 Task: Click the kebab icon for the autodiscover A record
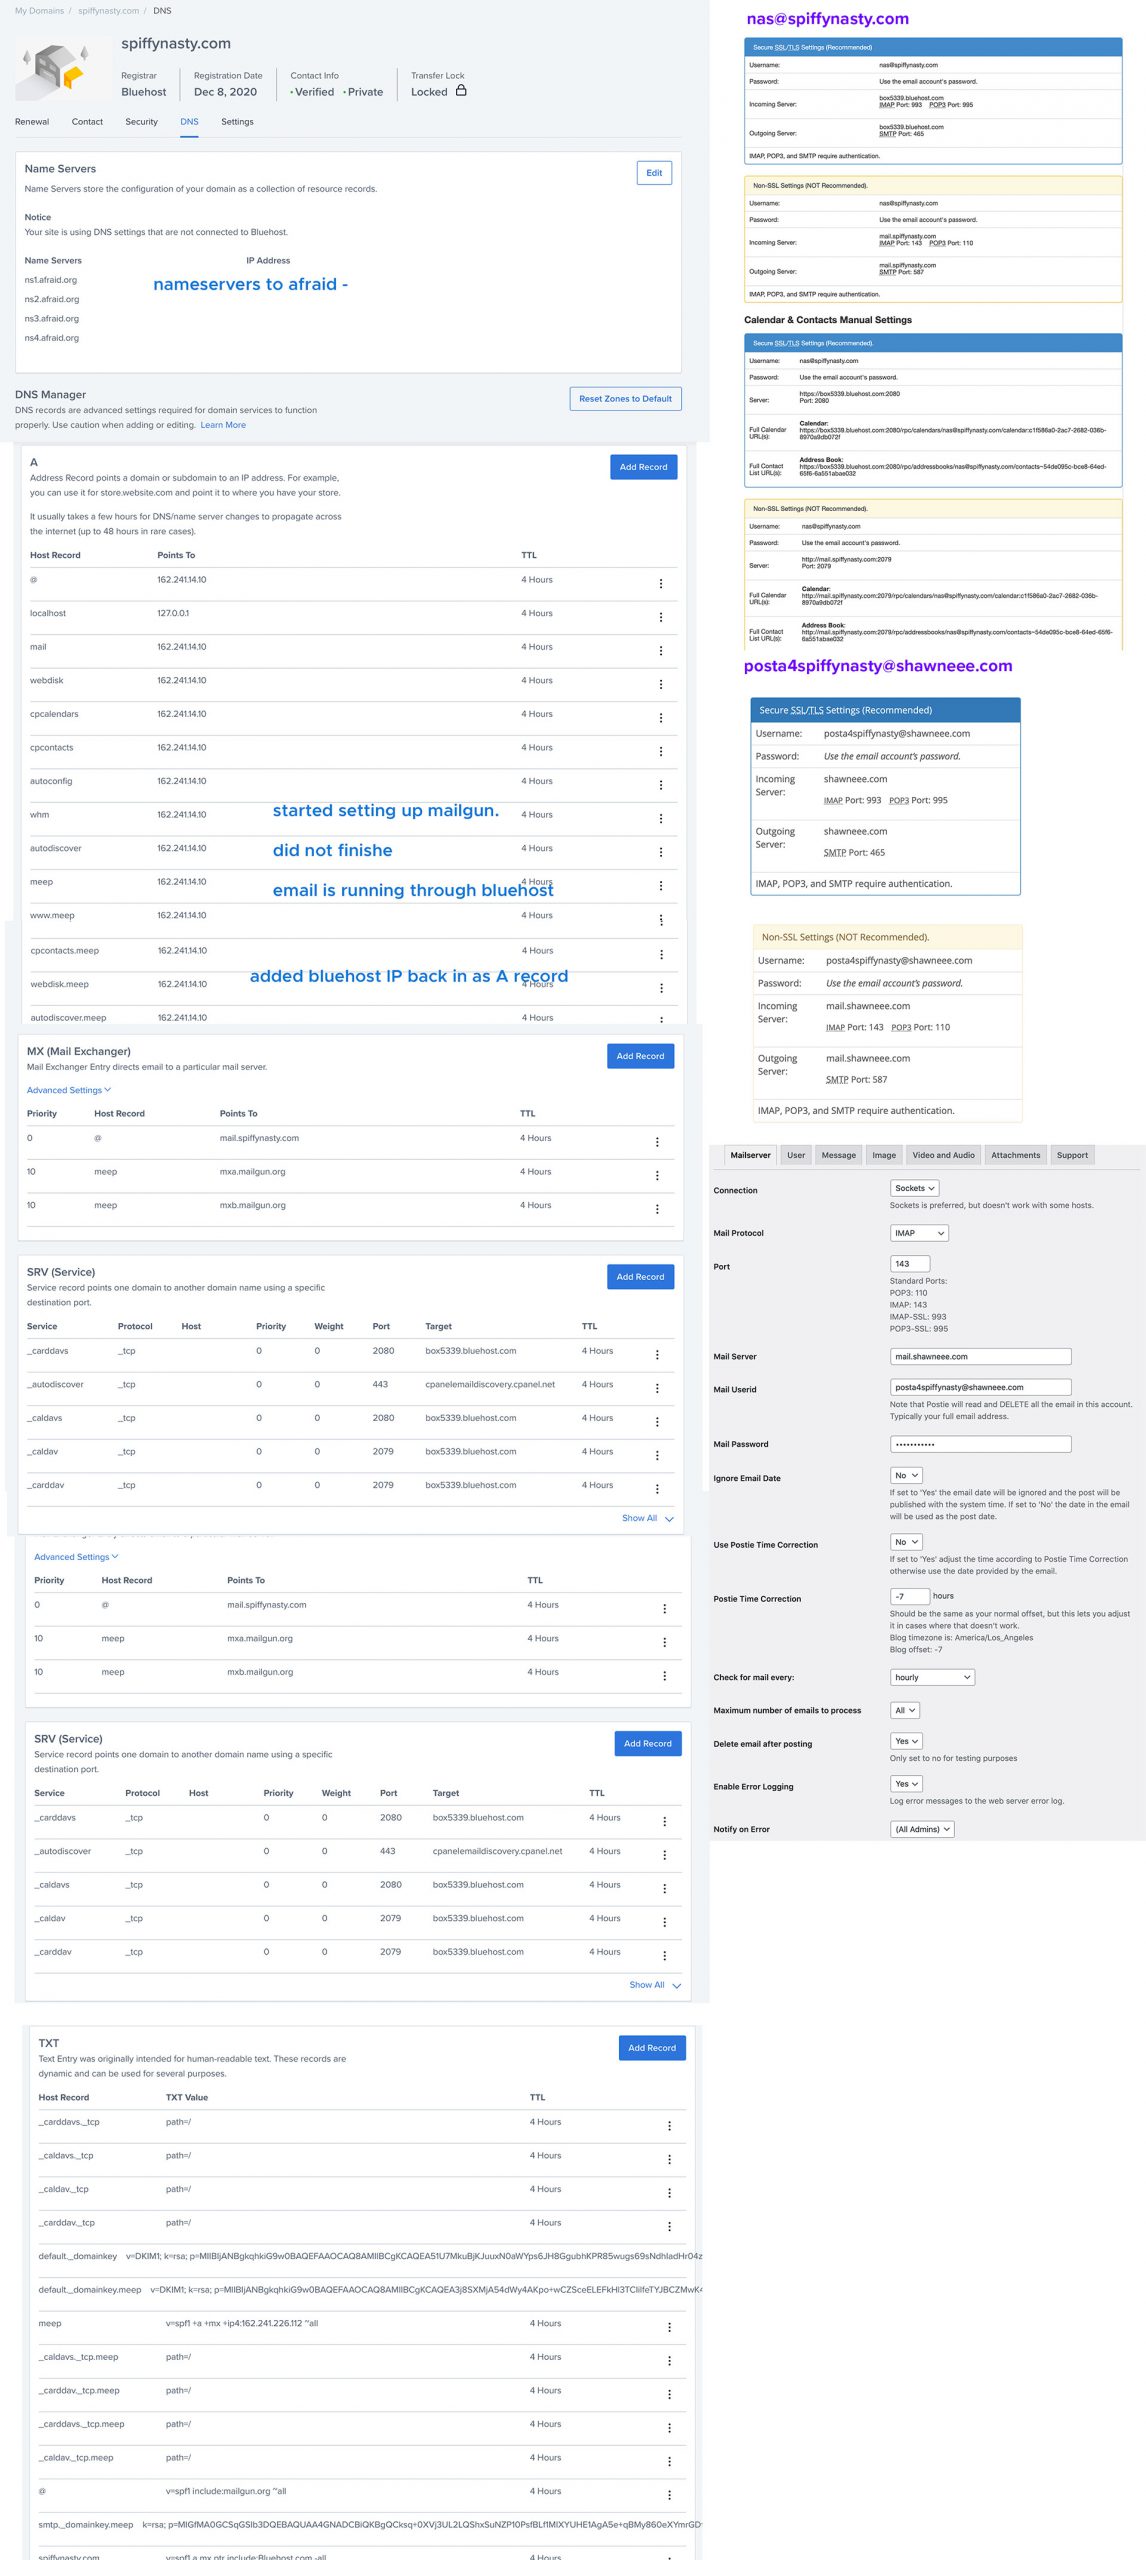tap(661, 852)
